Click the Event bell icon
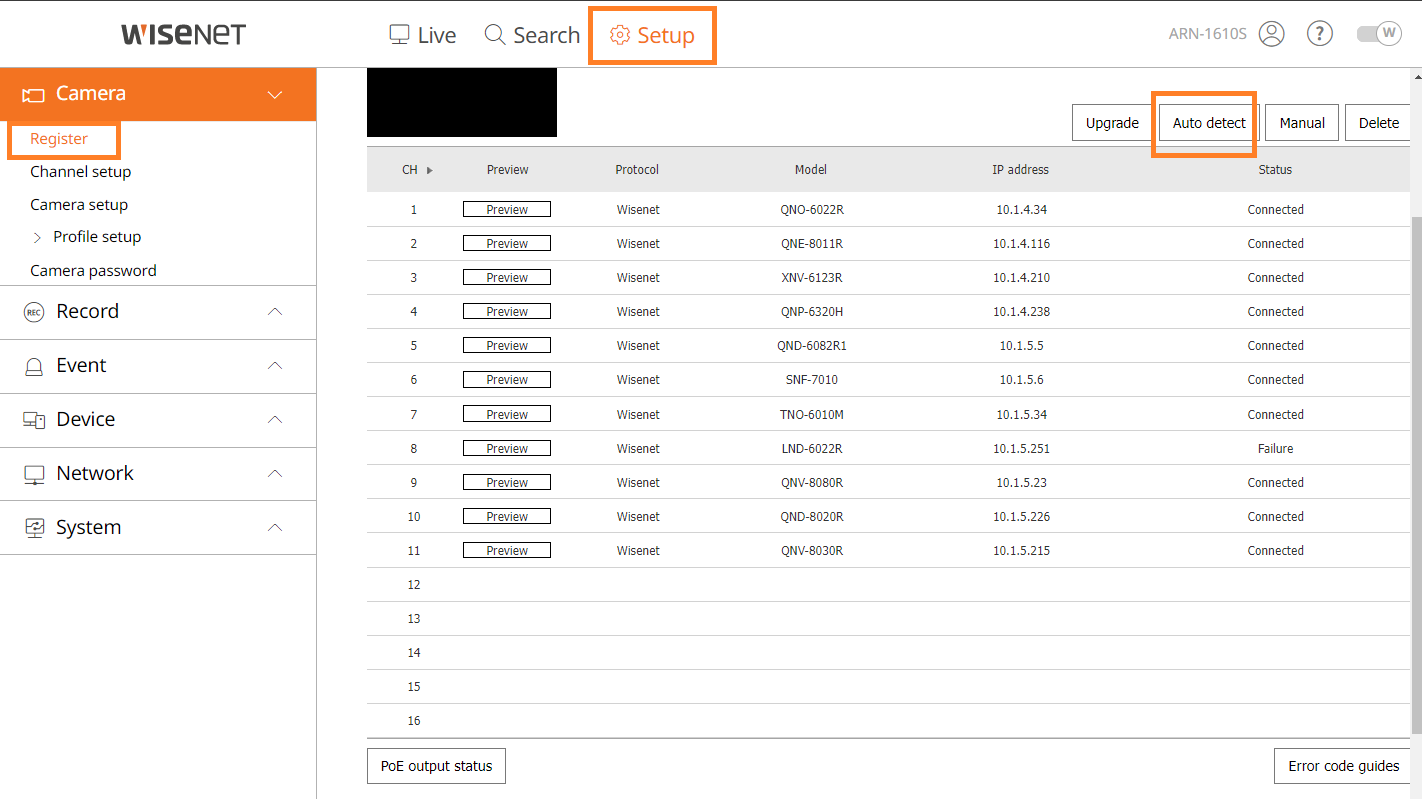This screenshot has width=1422, height=799. 34,366
